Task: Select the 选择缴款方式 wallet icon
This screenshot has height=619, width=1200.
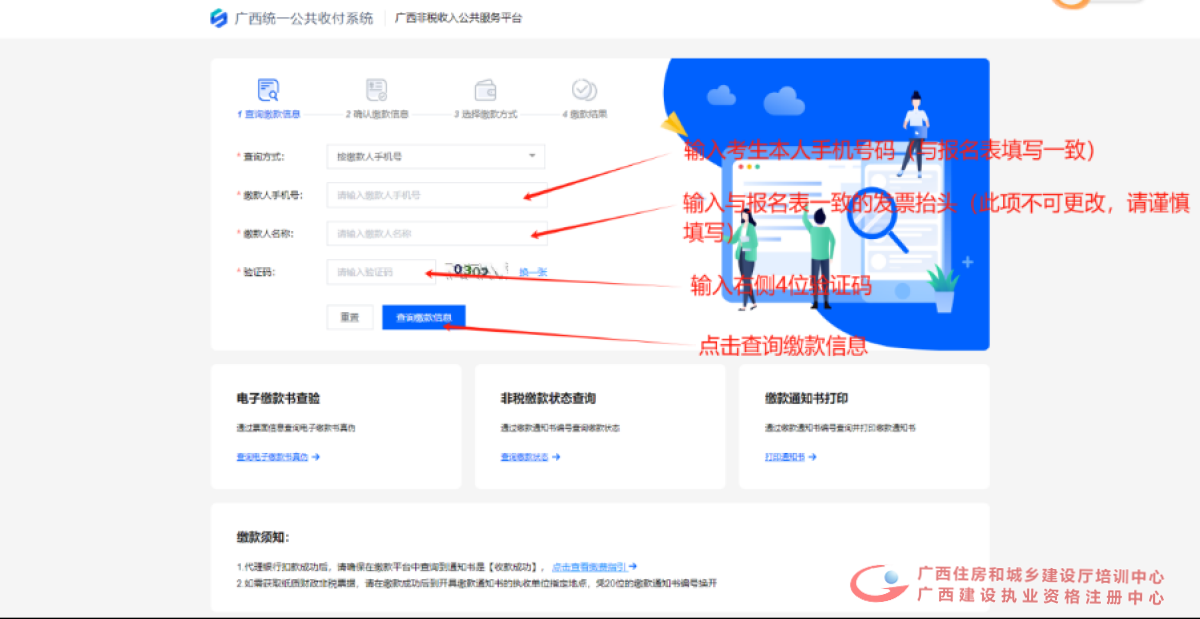Action: tap(485, 90)
